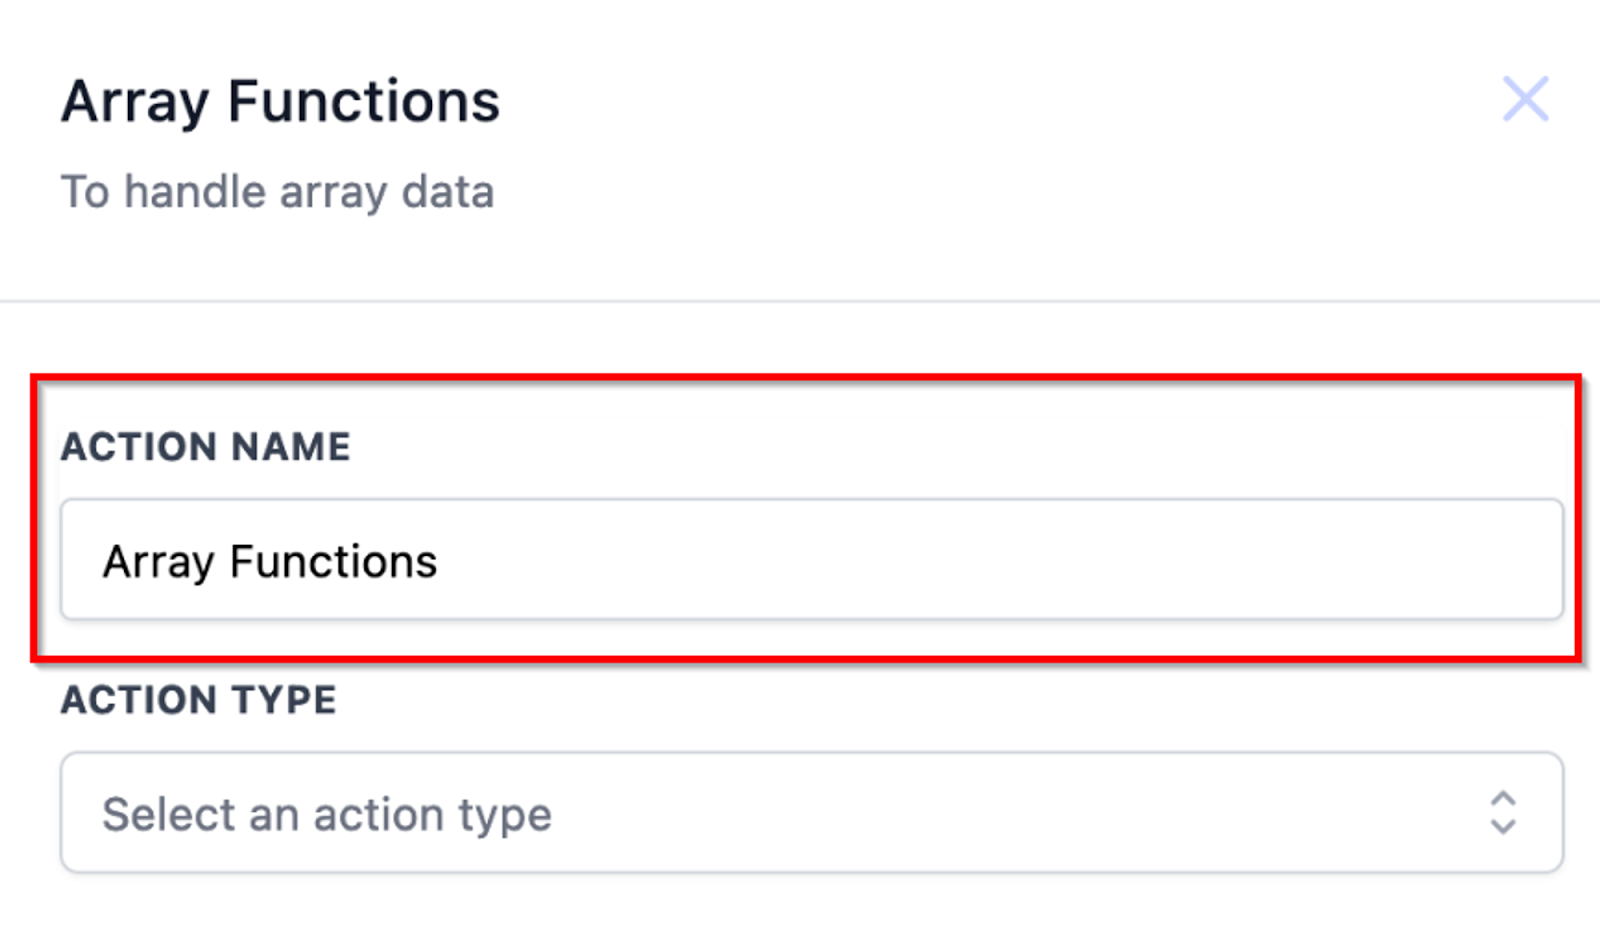The width and height of the screenshot is (1600, 936).
Task: Click the ACTION TYPE label
Action: (x=199, y=700)
